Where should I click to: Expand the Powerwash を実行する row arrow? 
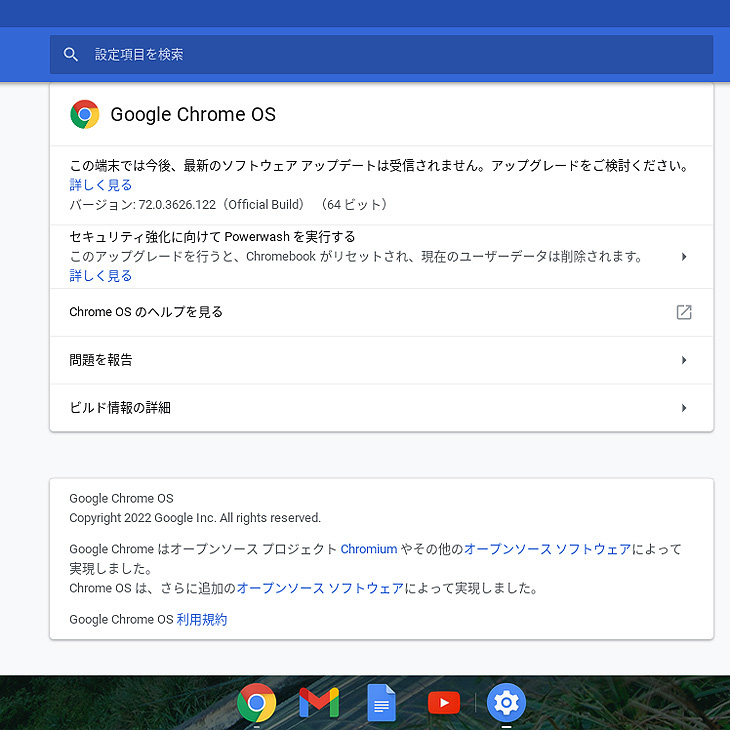click(x=683, y=257)
